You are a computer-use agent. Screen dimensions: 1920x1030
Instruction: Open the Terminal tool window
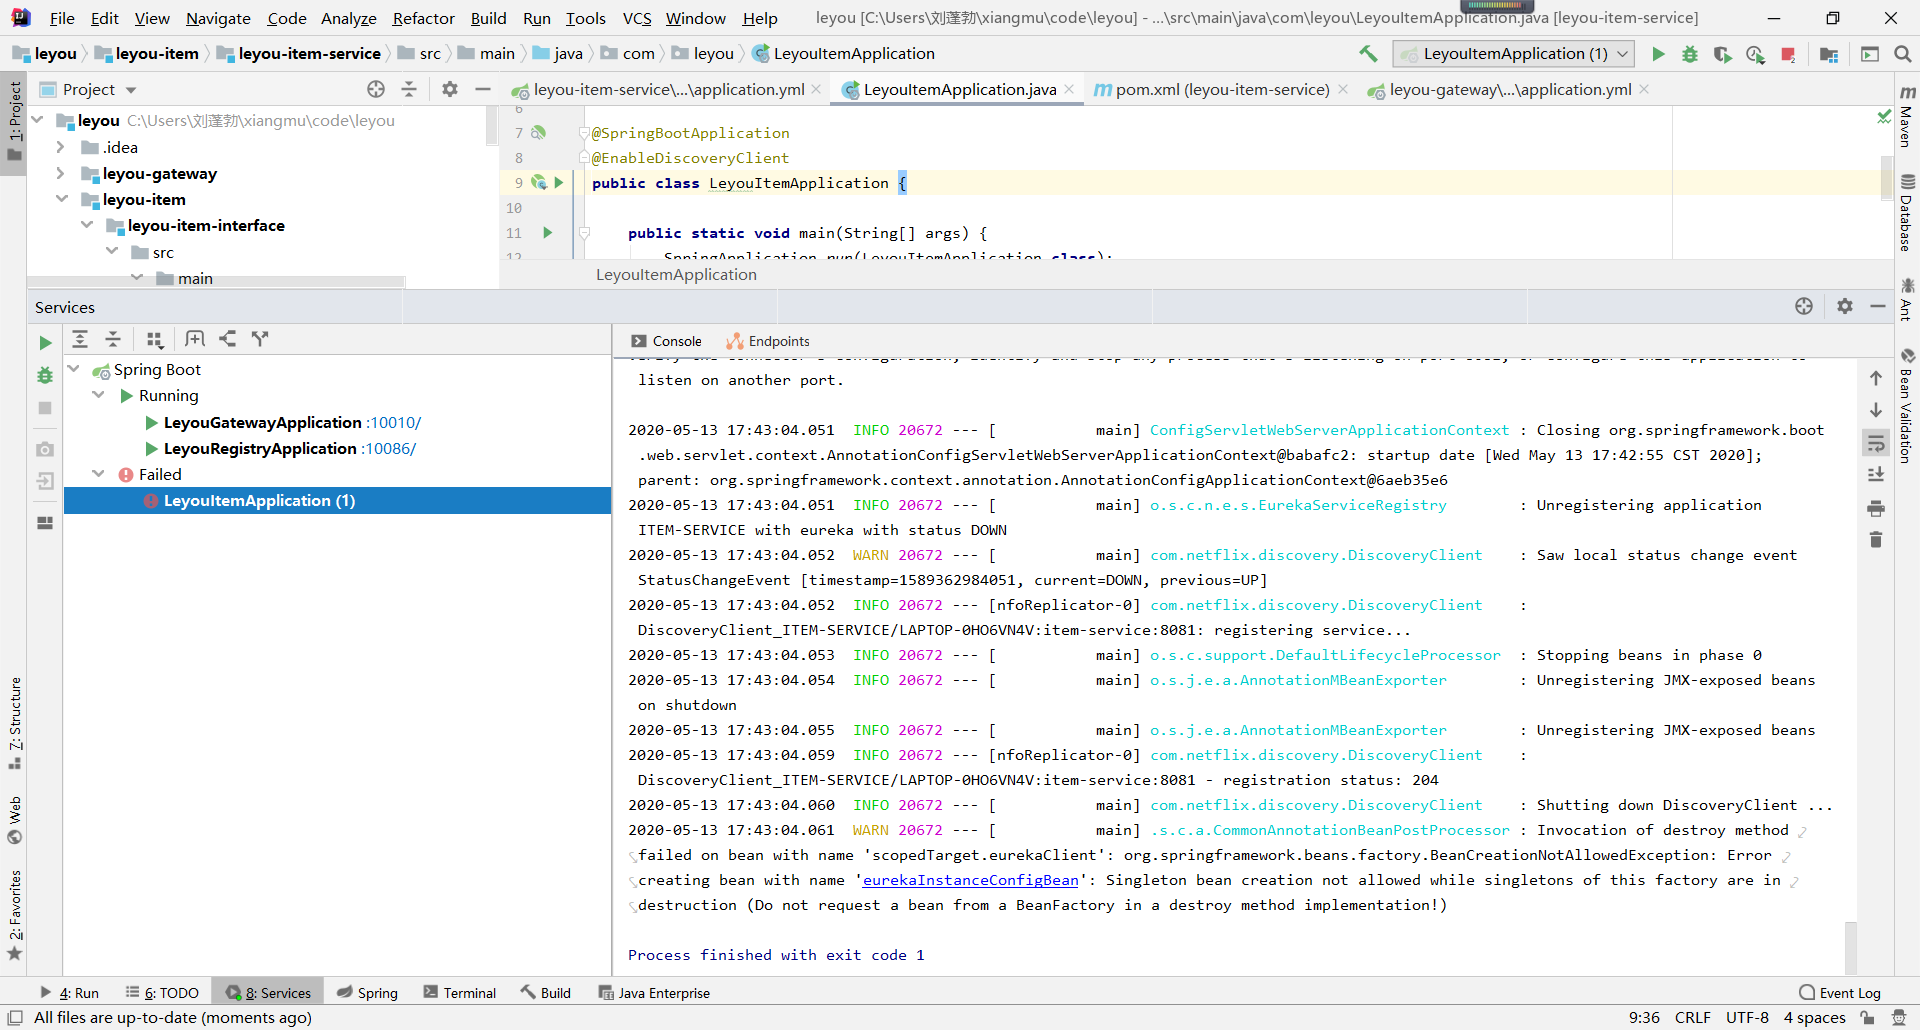click(459, 992)
